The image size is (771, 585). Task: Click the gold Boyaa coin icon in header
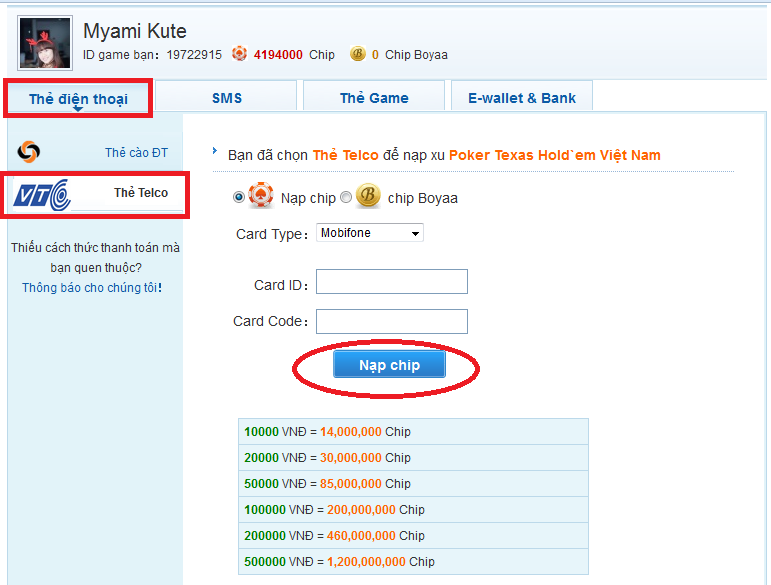click(357, 54)
